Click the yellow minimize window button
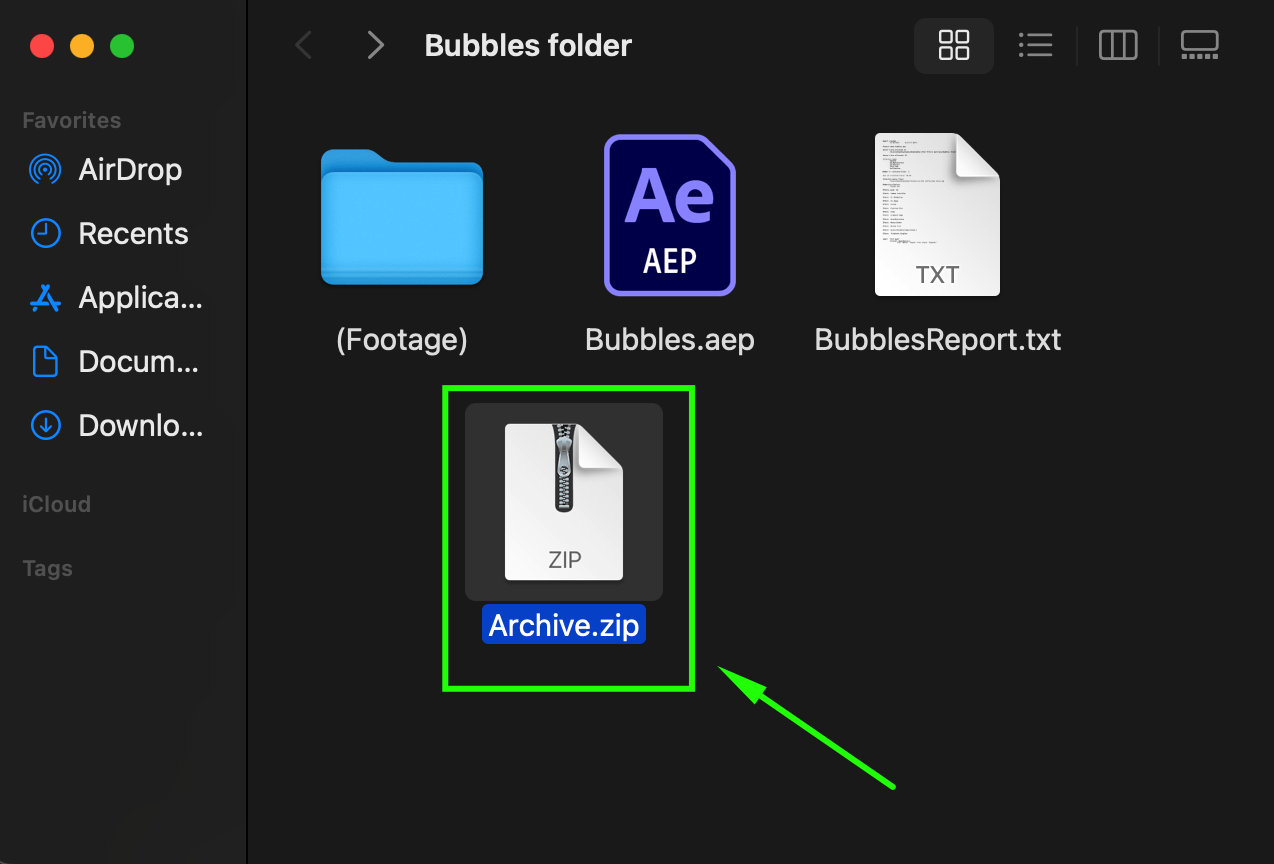Screen dimensions: 1274x864 81,46
